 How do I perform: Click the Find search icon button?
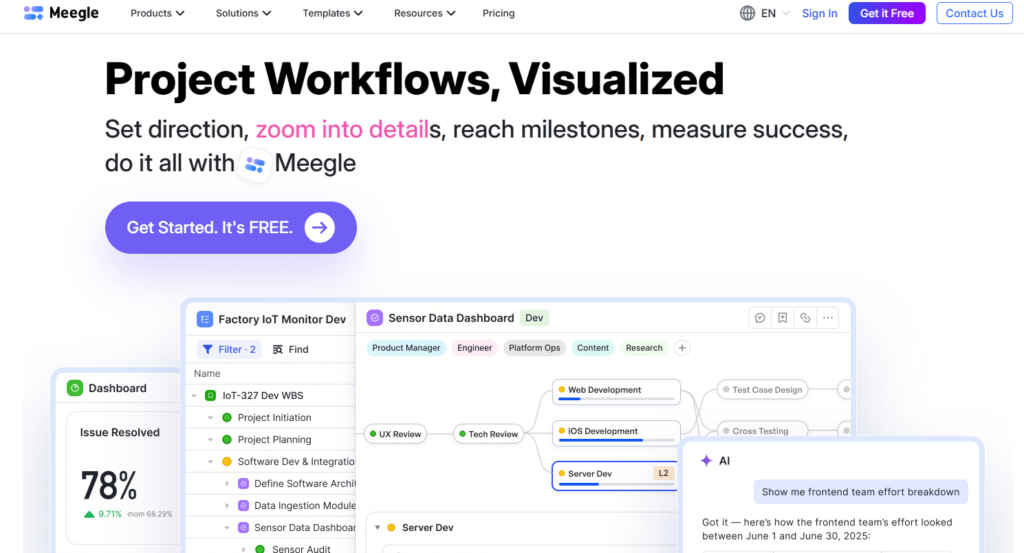(x=290, y=349)
